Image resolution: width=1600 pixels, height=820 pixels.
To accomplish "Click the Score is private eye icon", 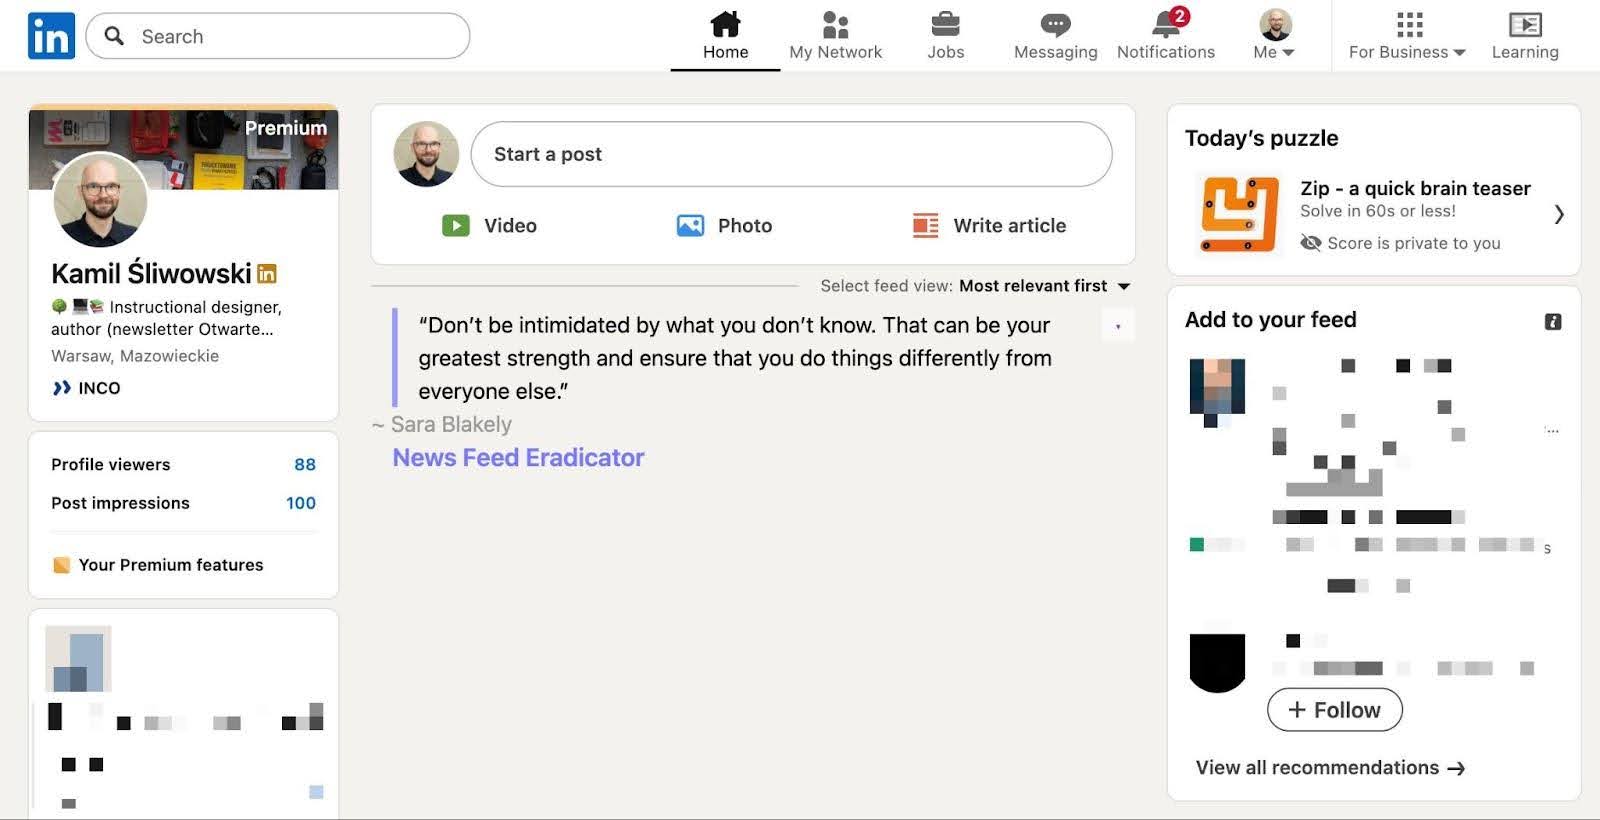I will pos(1310,243).
